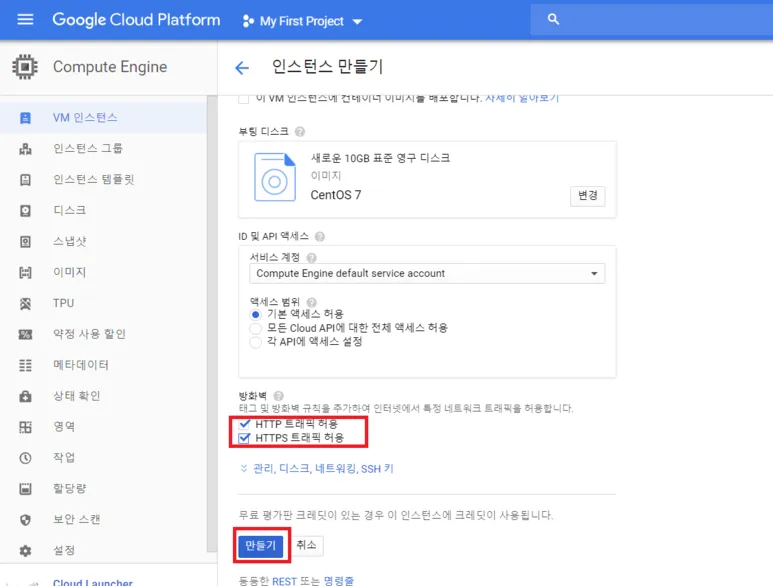Click the project icon beside My First Project
This screenshot has height=586, width=773.
(248, 21)
